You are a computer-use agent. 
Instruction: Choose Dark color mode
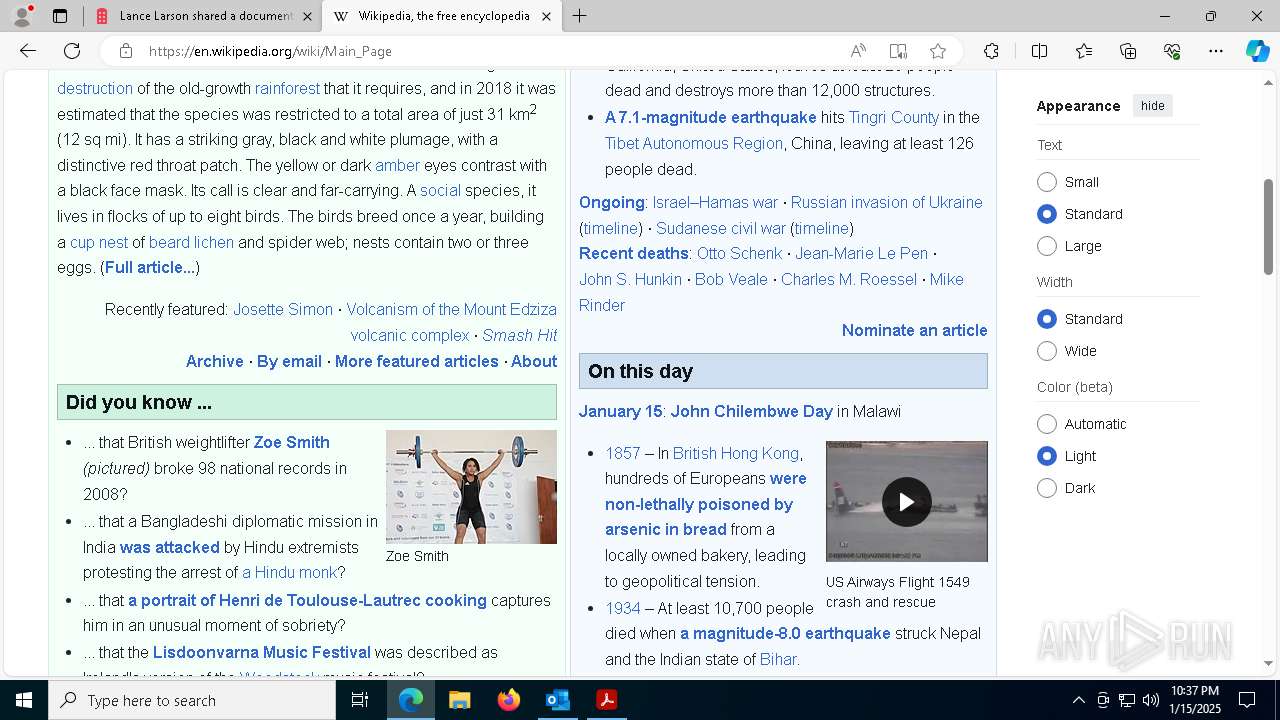pyautogui.click(x=1047, y=488)
